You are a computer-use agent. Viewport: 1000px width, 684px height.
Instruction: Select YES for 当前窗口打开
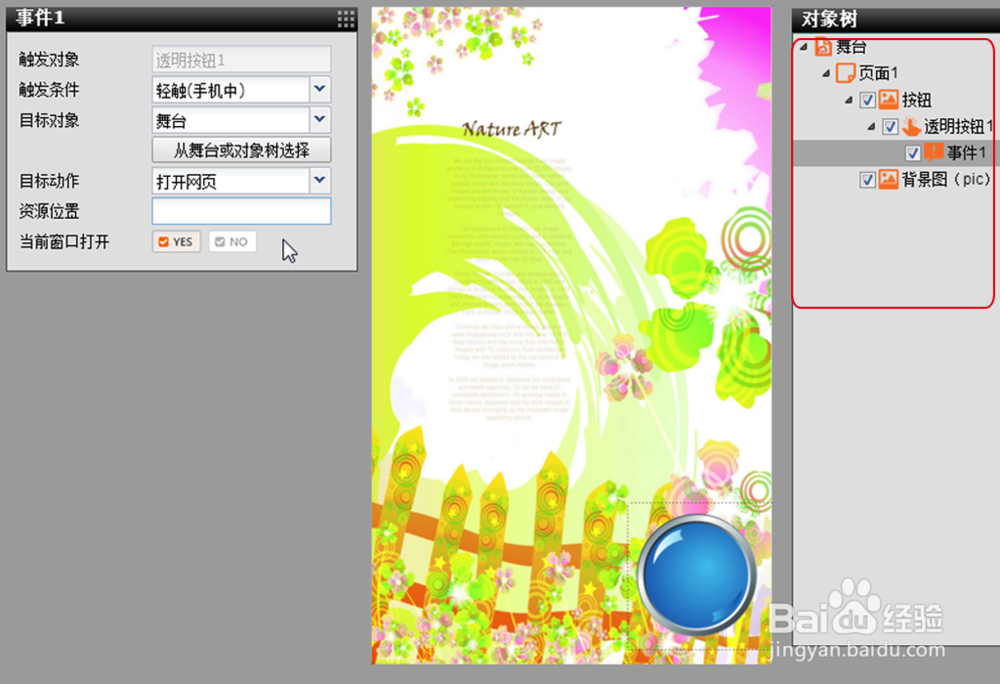[x=176, y=242]
